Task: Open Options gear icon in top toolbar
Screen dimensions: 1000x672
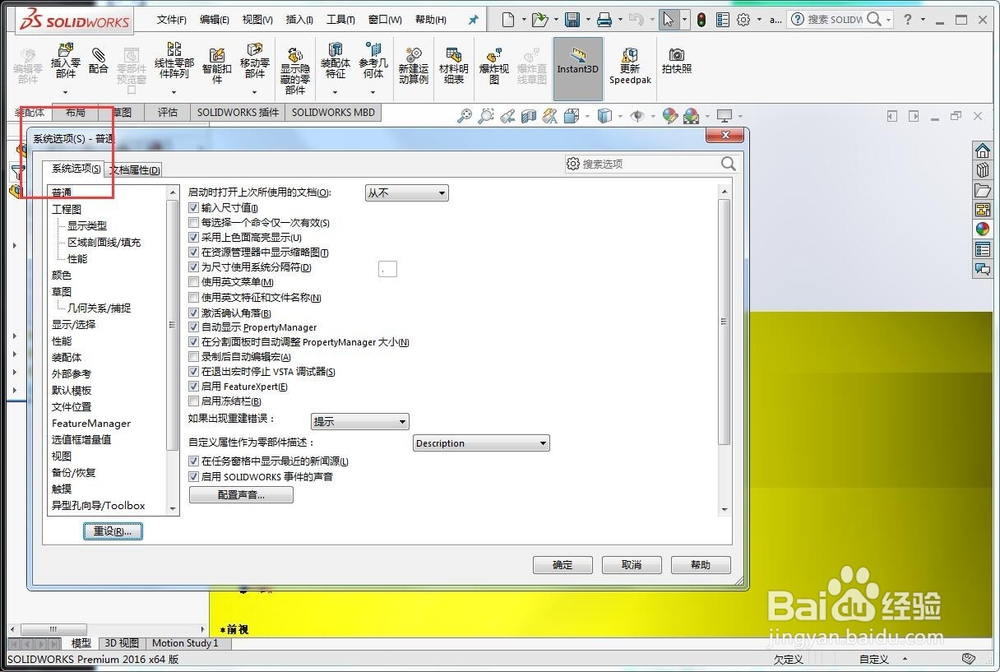Action: [x=743, y=20]
